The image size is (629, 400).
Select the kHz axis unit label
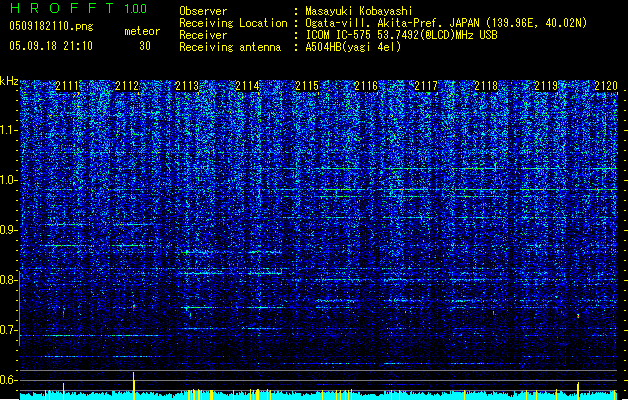tap(9, 81)
